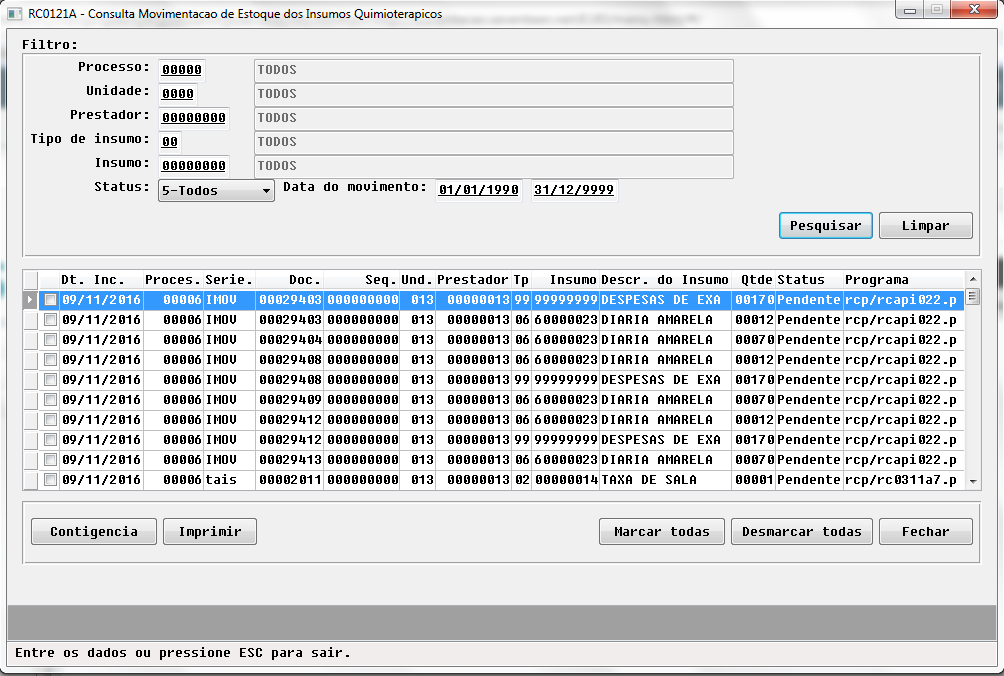Tick checkbox for DIARIA AMARELA doc 00029403
1004x676 pixels.
click(50, 319)
